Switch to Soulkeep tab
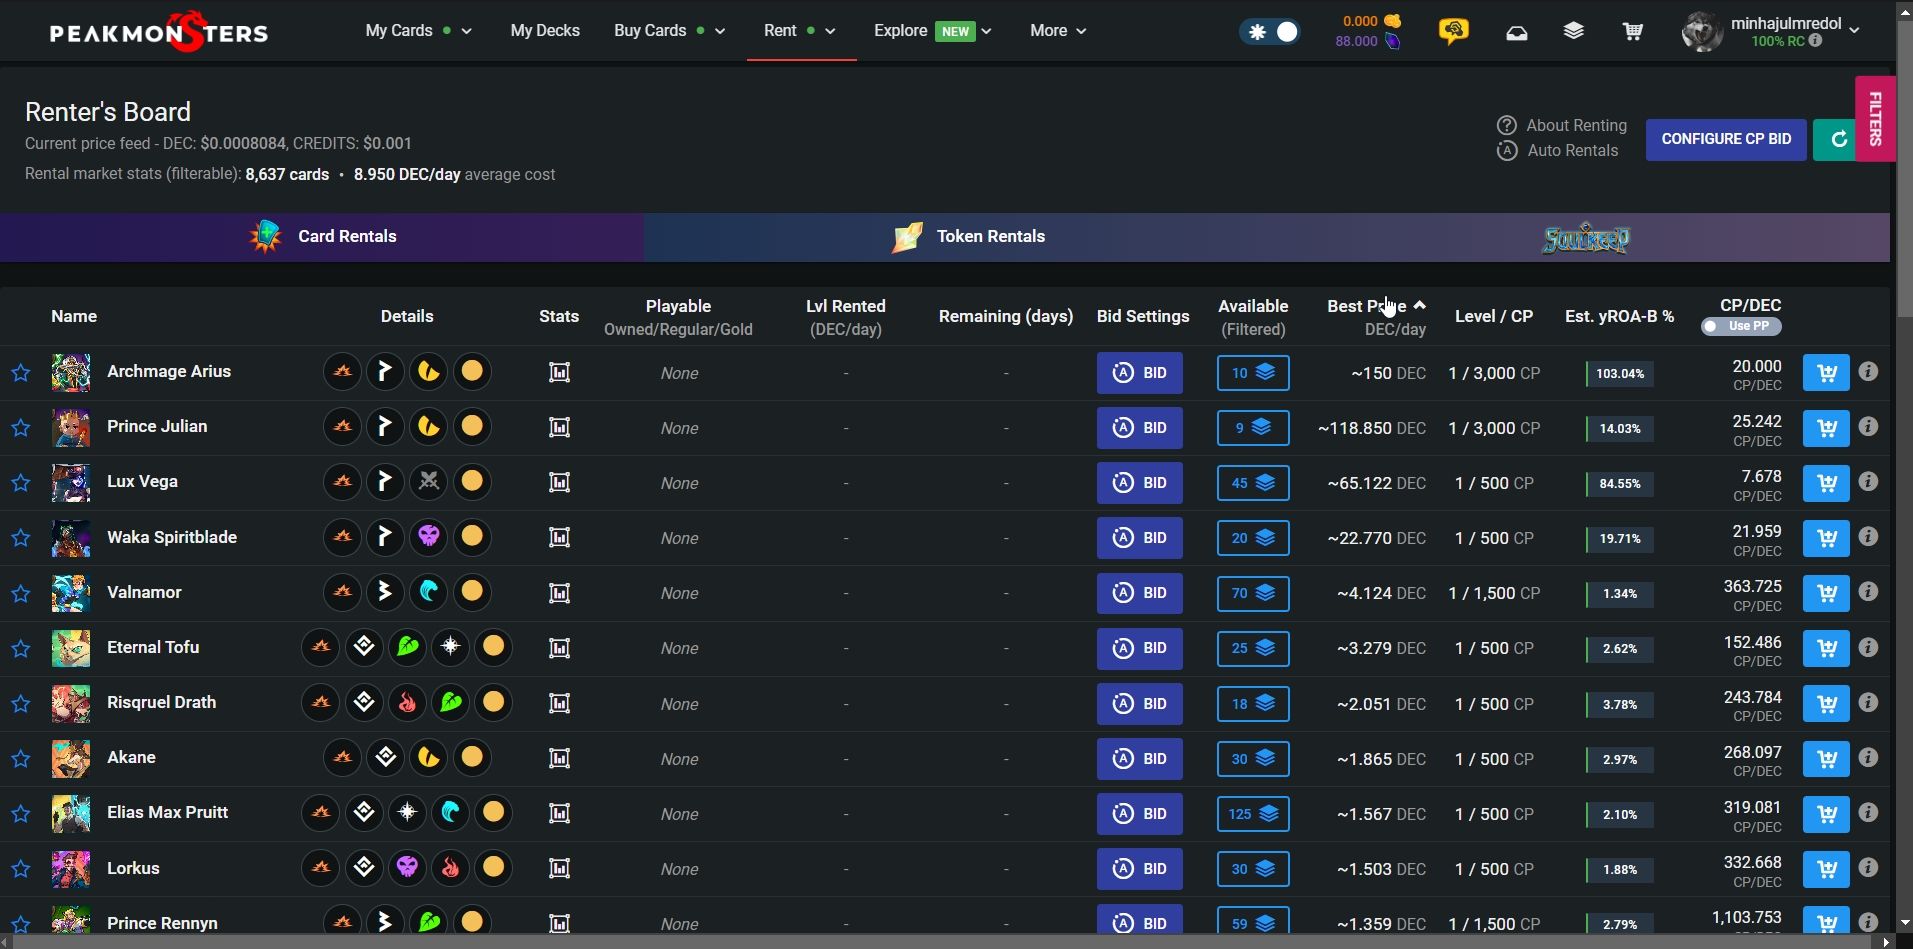The image size is (1913, 949). (x=1587, y=238)
